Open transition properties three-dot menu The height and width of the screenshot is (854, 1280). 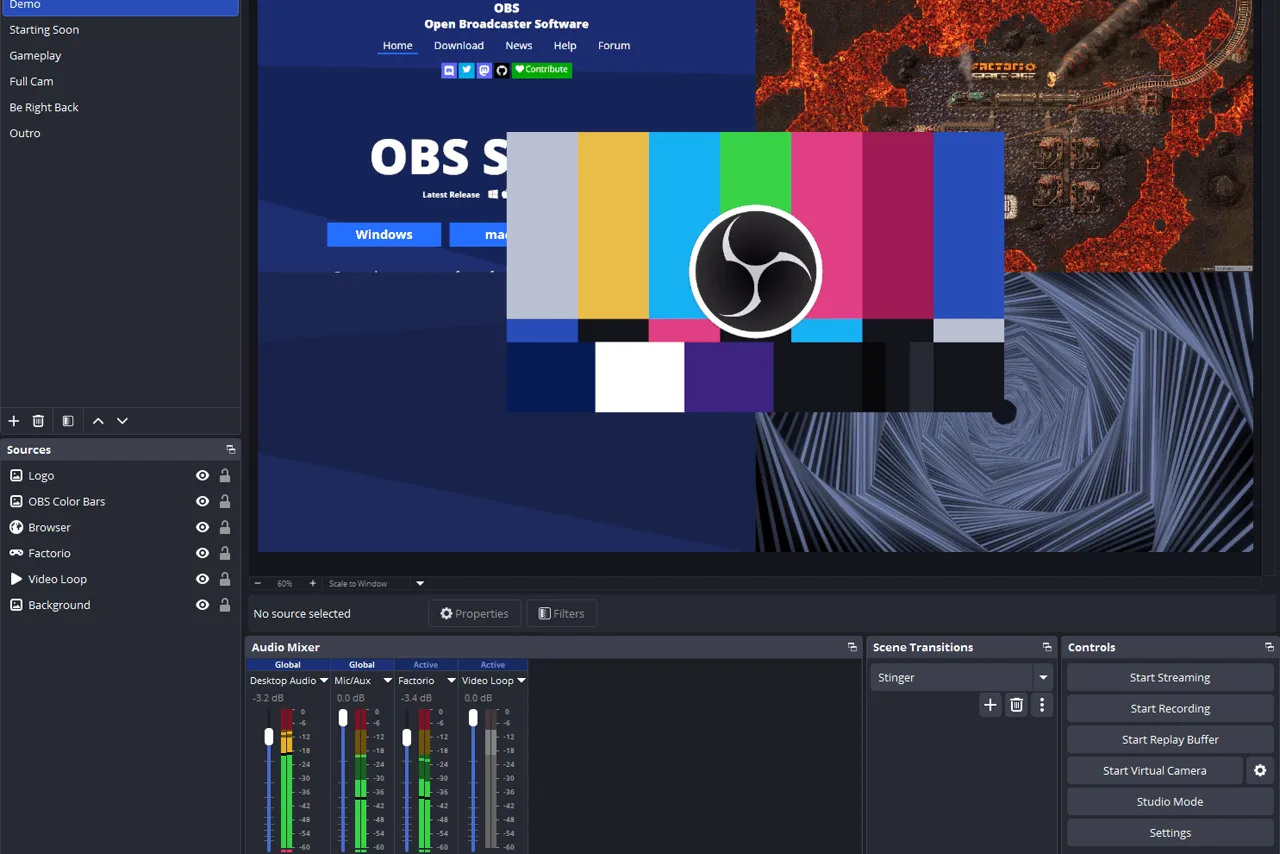[x=1042, y=705]
